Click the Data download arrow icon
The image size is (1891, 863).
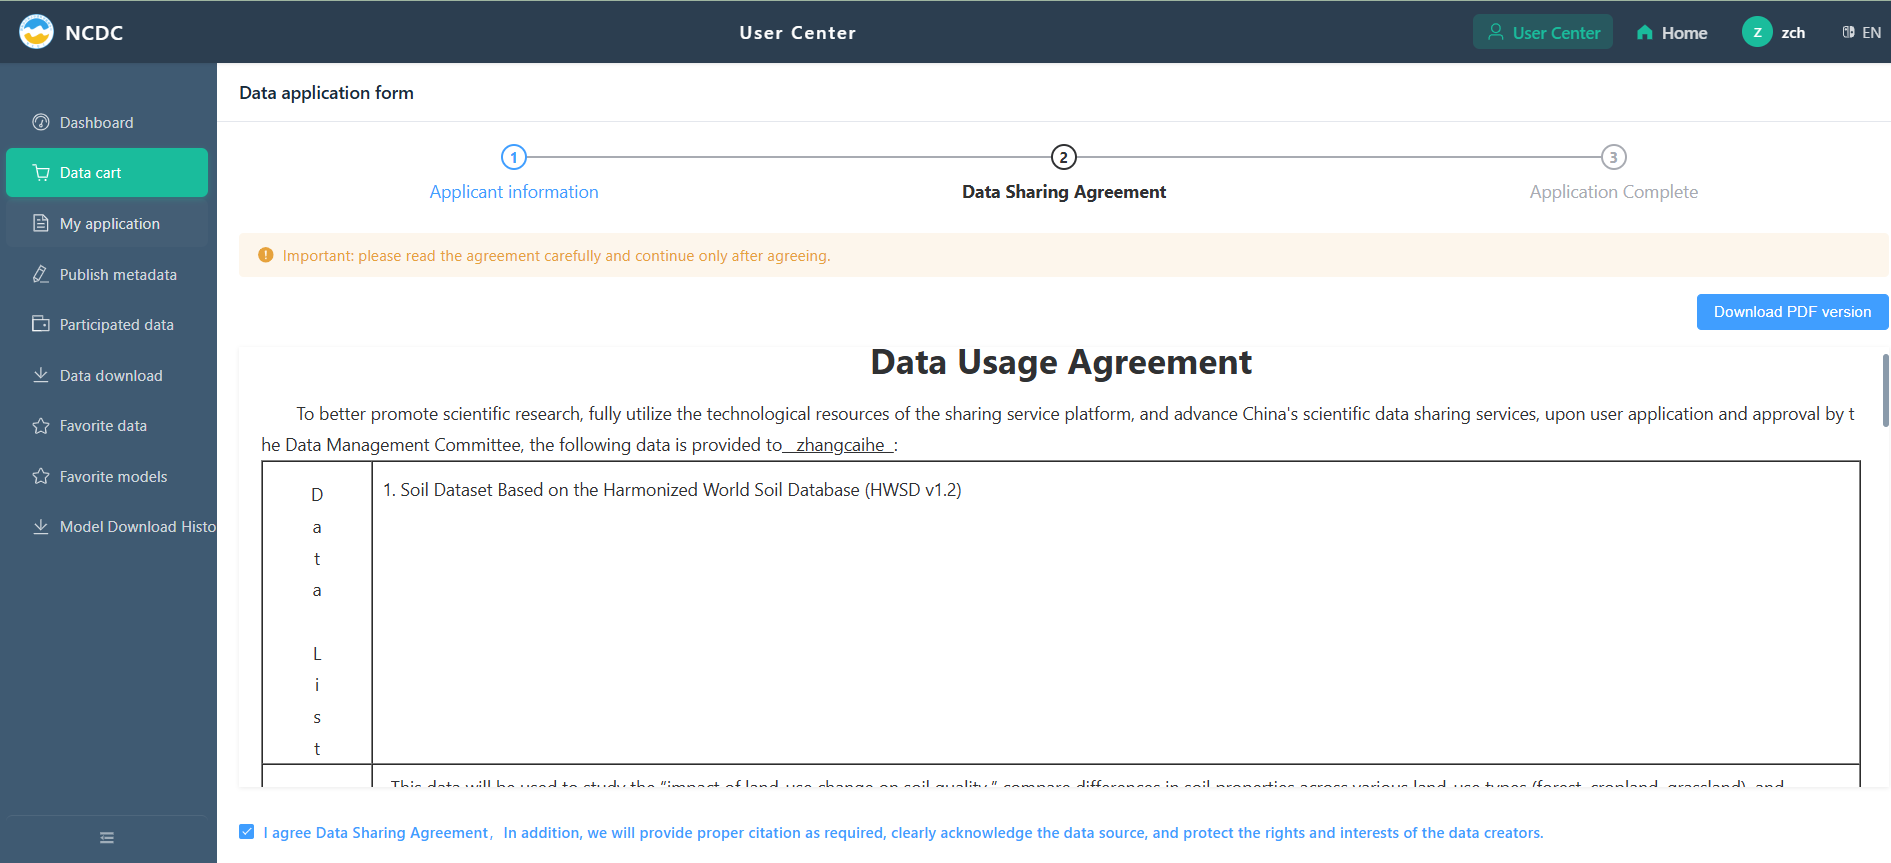(41, 375)
